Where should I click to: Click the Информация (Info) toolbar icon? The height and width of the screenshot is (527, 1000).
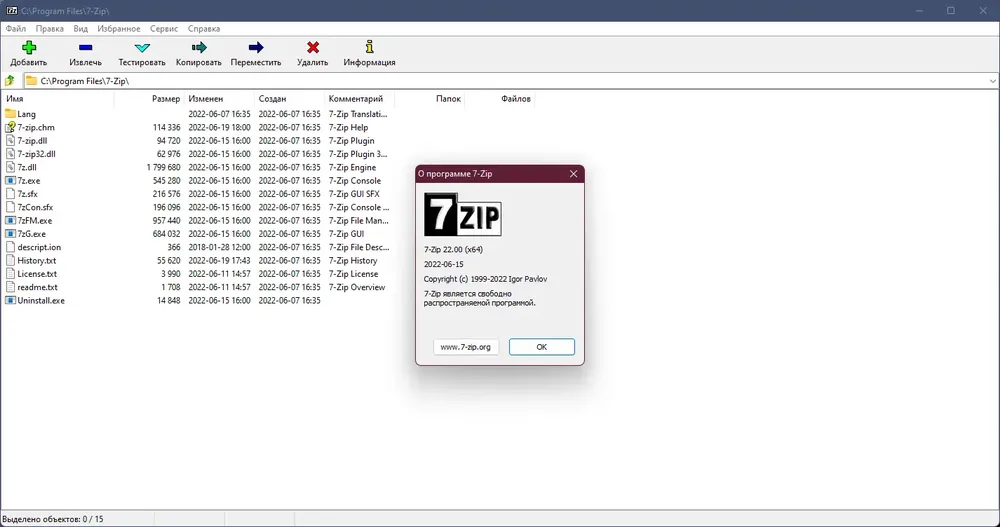pyautogui.click(x=369, y=47)
